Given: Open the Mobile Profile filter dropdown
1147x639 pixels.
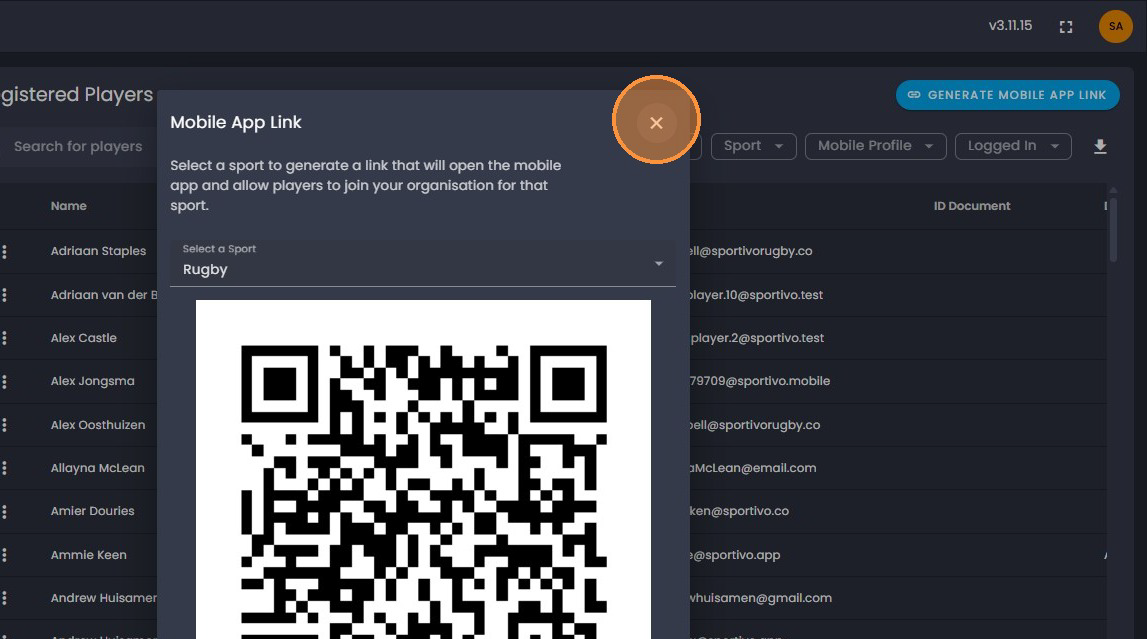Looking at the screenshot, I should pos(876,146).
